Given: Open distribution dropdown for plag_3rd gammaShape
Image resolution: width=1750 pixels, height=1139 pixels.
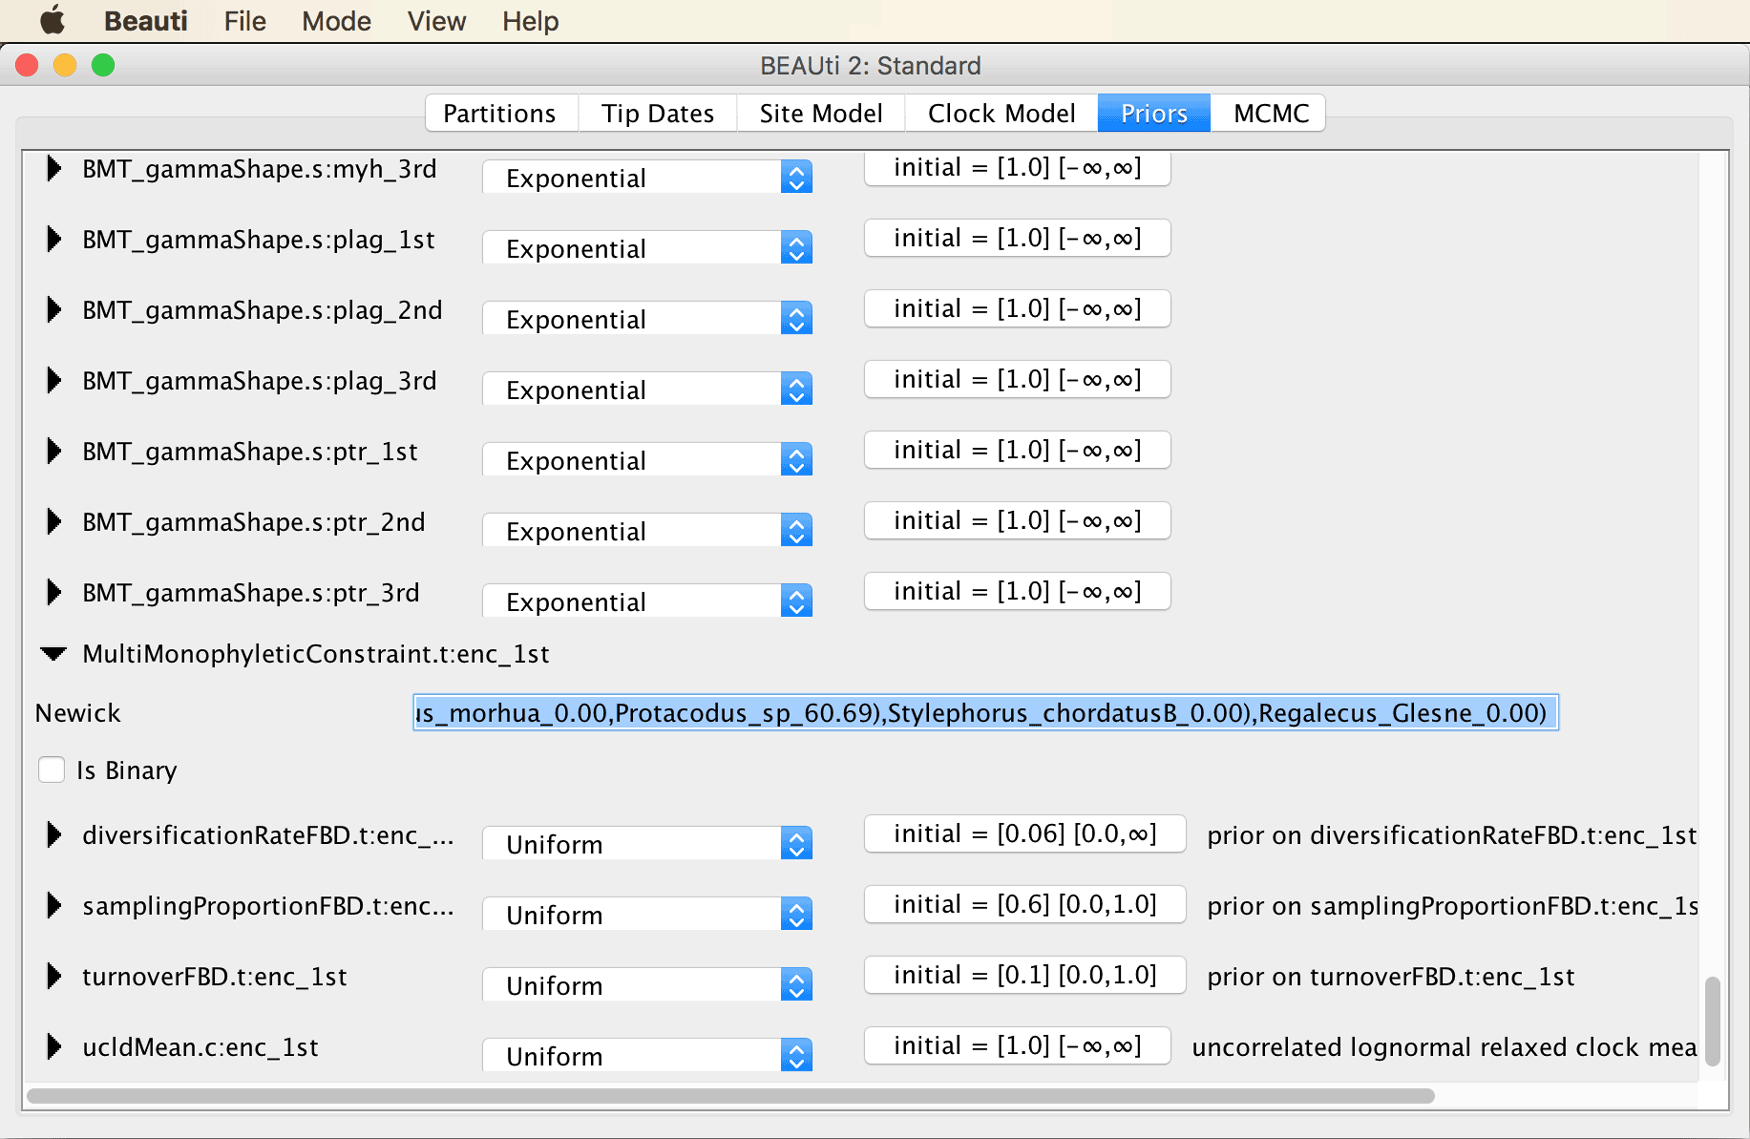Looking at the screenshot, I should (647, 390).
